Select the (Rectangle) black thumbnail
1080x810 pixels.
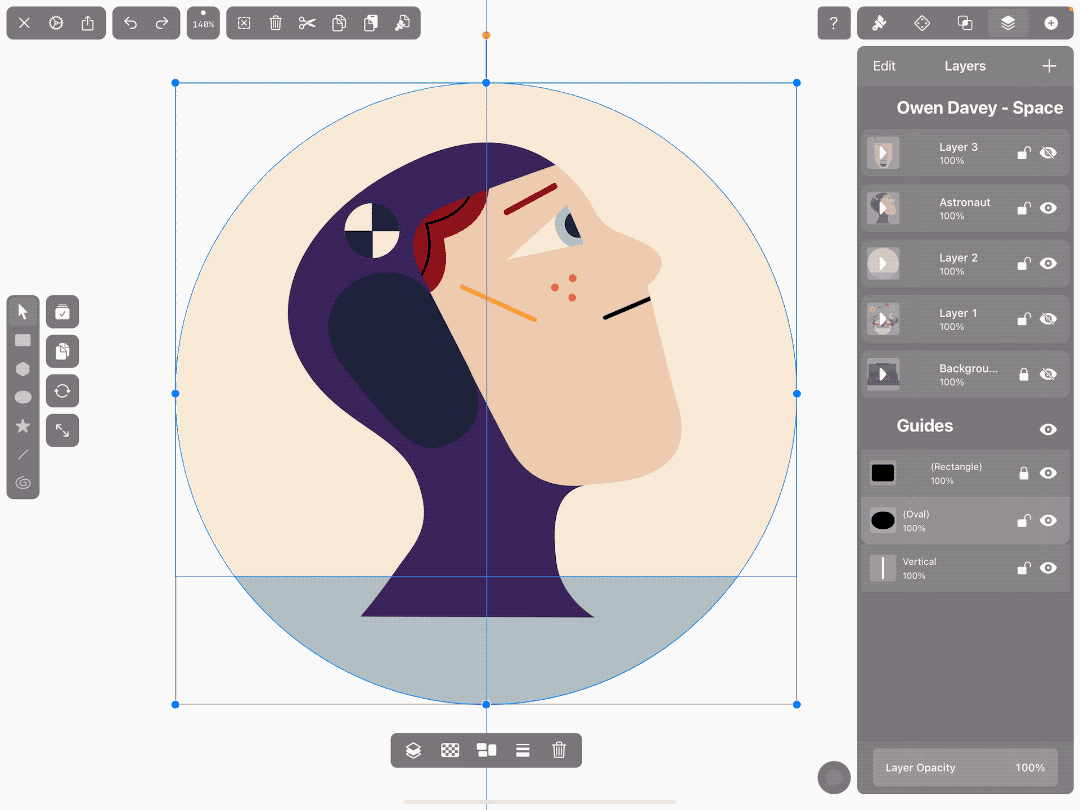(x=883, y=473)
